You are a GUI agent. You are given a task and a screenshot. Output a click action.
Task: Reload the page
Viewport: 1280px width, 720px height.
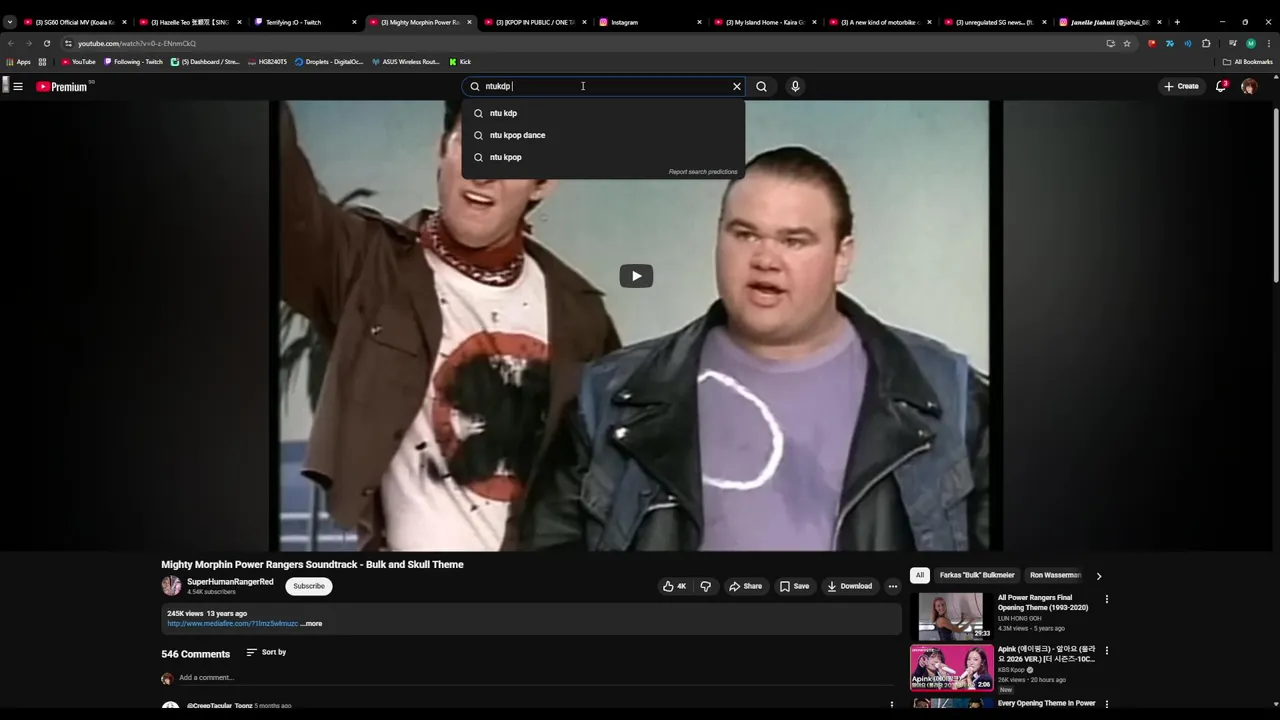click(46, 43)
